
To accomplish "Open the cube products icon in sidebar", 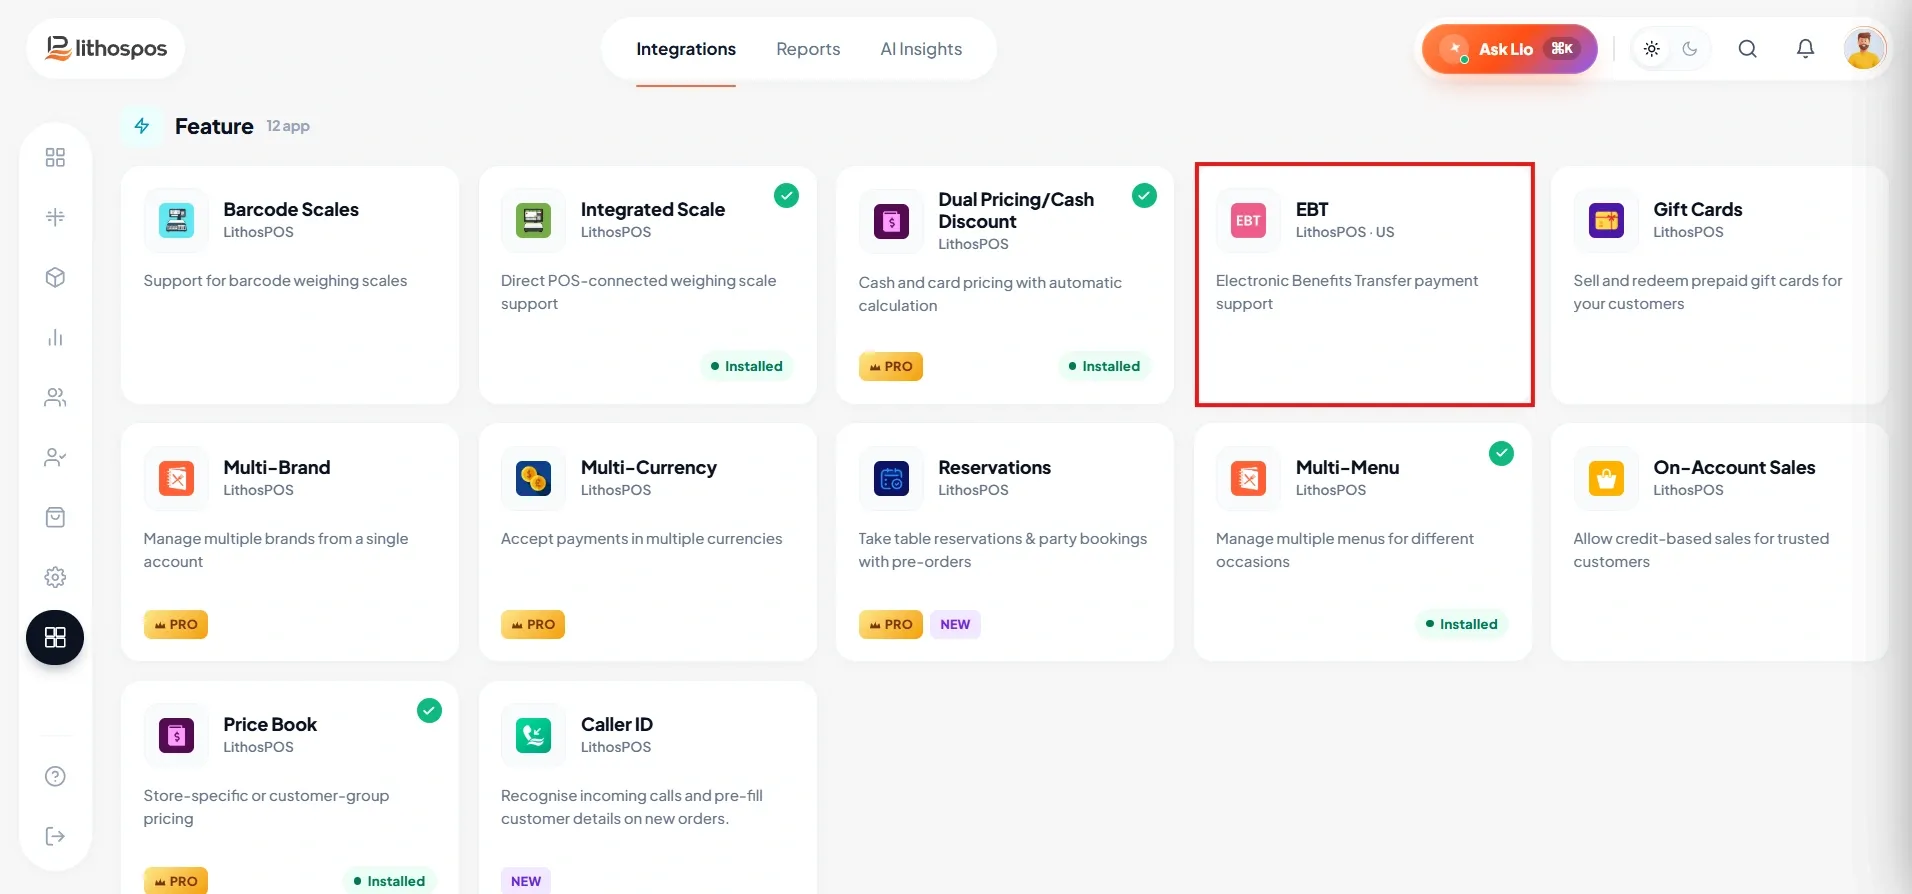I will tap(55, 278).
